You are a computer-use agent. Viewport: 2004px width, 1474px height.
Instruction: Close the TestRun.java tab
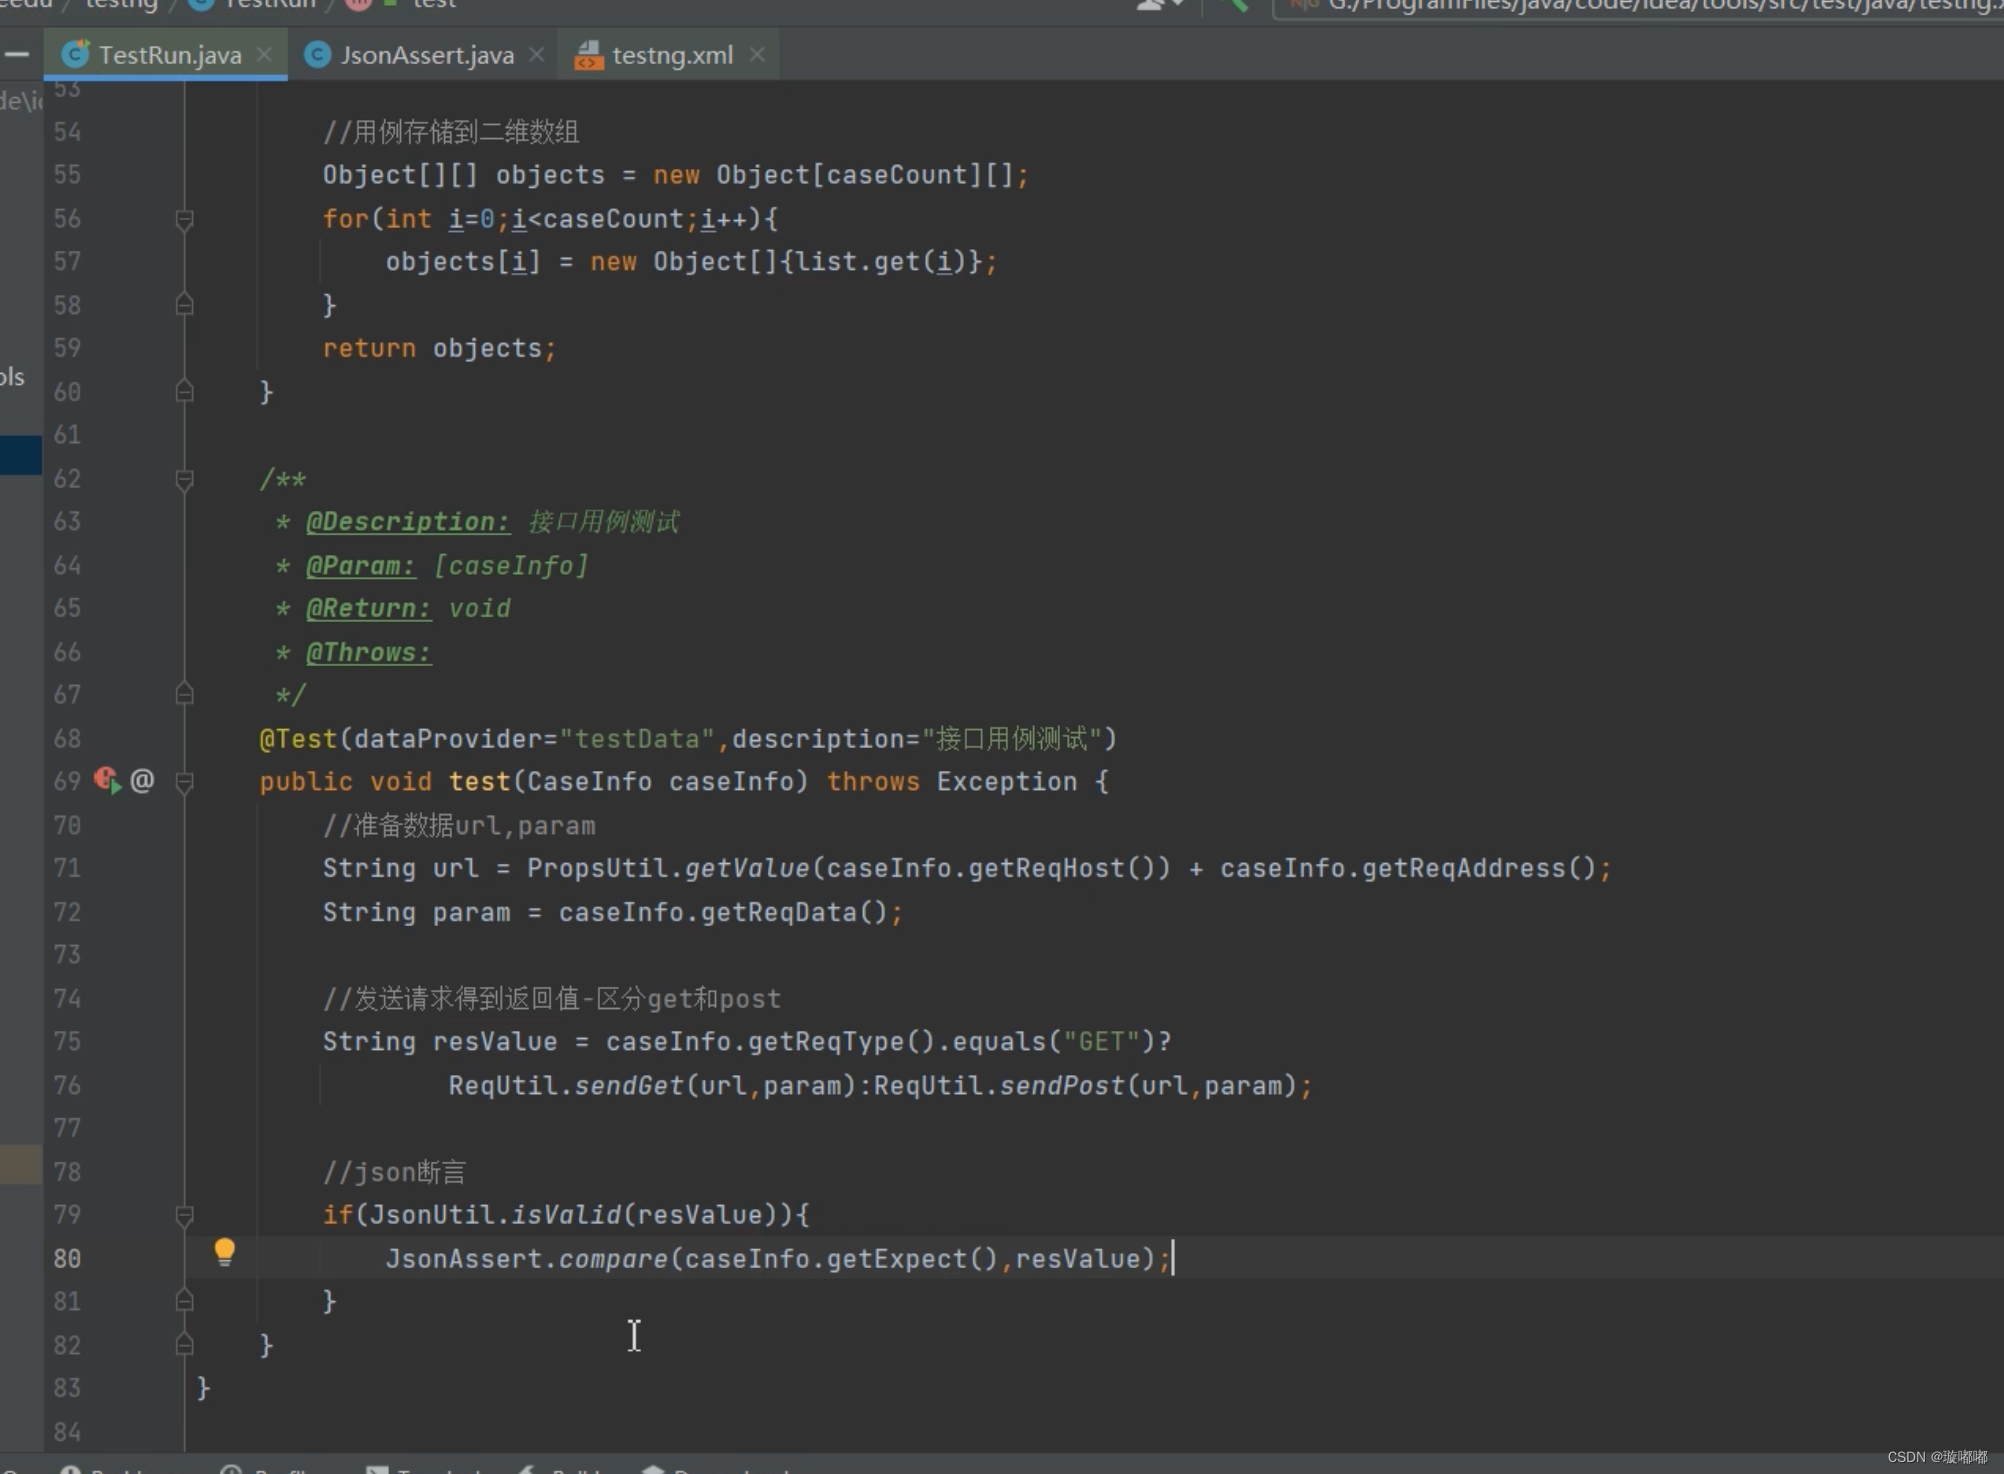point(265,55)
